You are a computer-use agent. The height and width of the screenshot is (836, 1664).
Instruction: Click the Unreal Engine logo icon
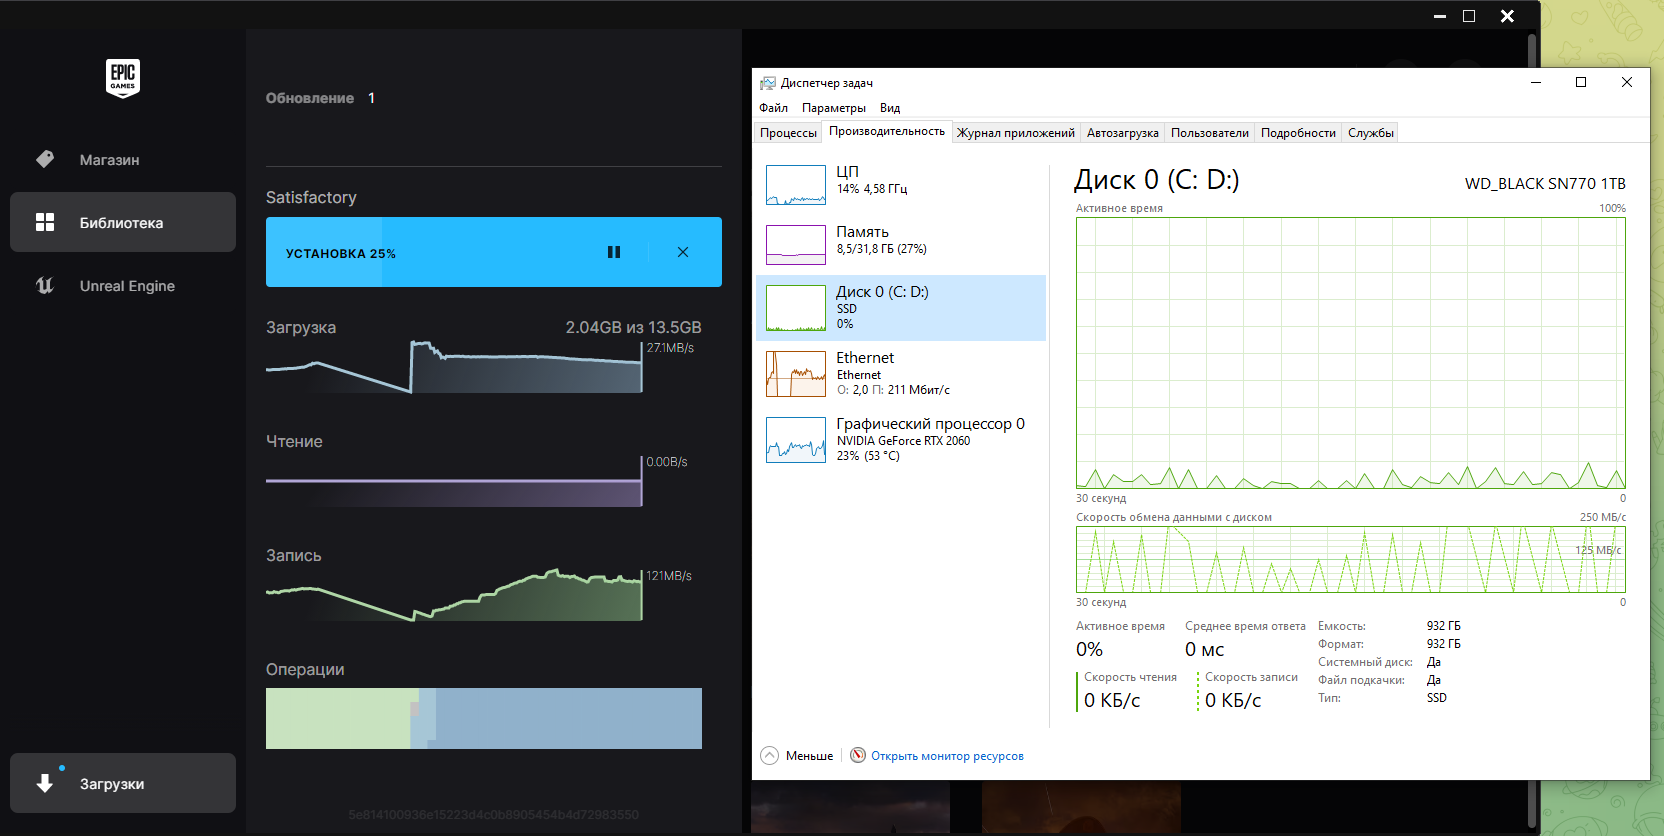pyautogui.click(x=45, y=285)
